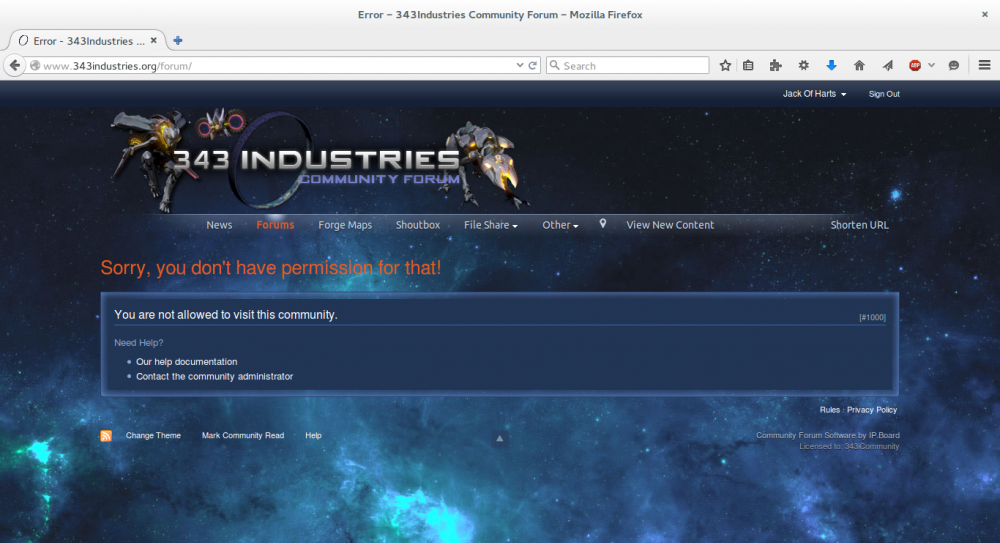The width and height of the screenshot is (1000, 543).
Task: Expand the Jack Of Harts user dropdown
Action: pyautogui.click(x=814, y=94)
